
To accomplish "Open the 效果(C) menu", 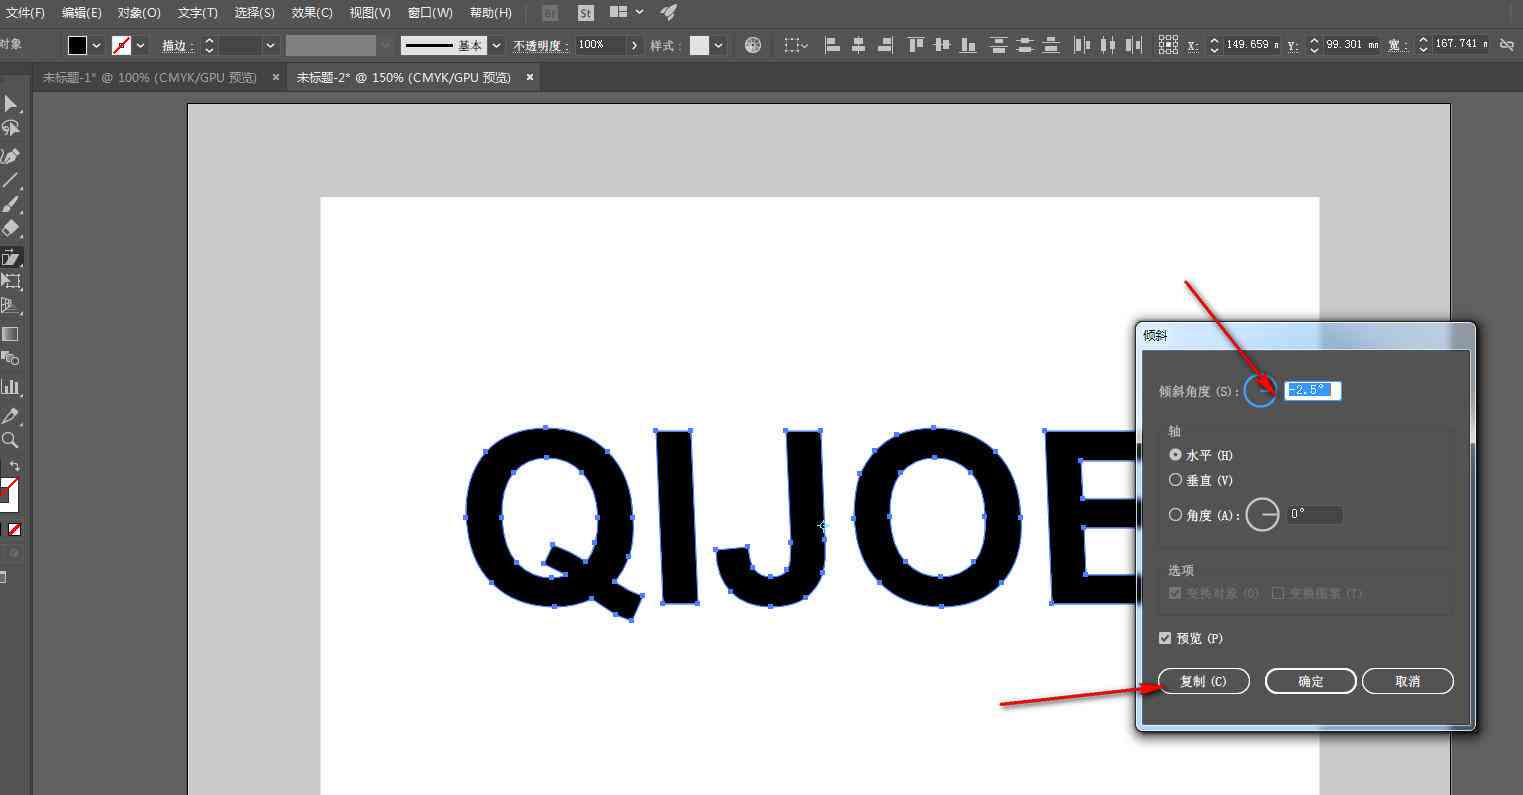I will [312, 13].
